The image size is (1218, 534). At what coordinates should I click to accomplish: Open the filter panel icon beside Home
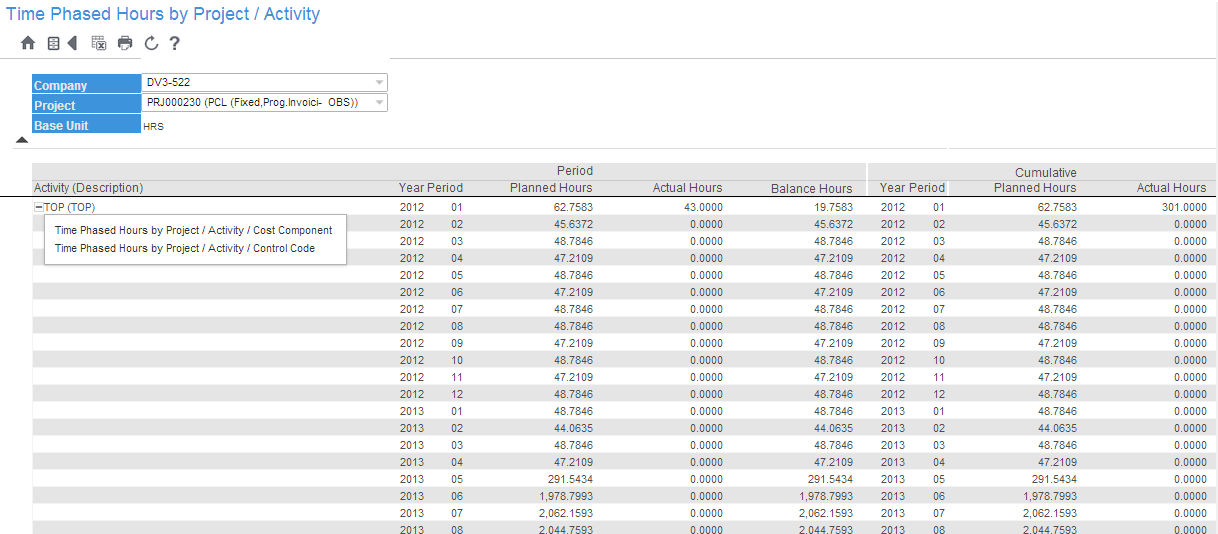(x=53, y=43)
